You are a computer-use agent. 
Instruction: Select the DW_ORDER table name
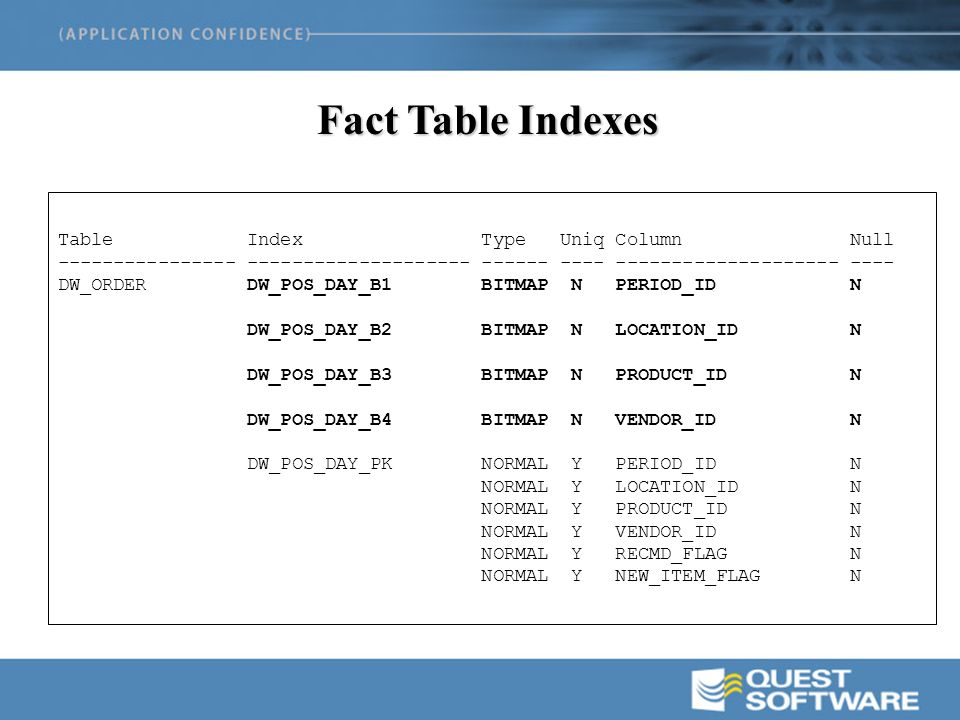coord(102,285)
